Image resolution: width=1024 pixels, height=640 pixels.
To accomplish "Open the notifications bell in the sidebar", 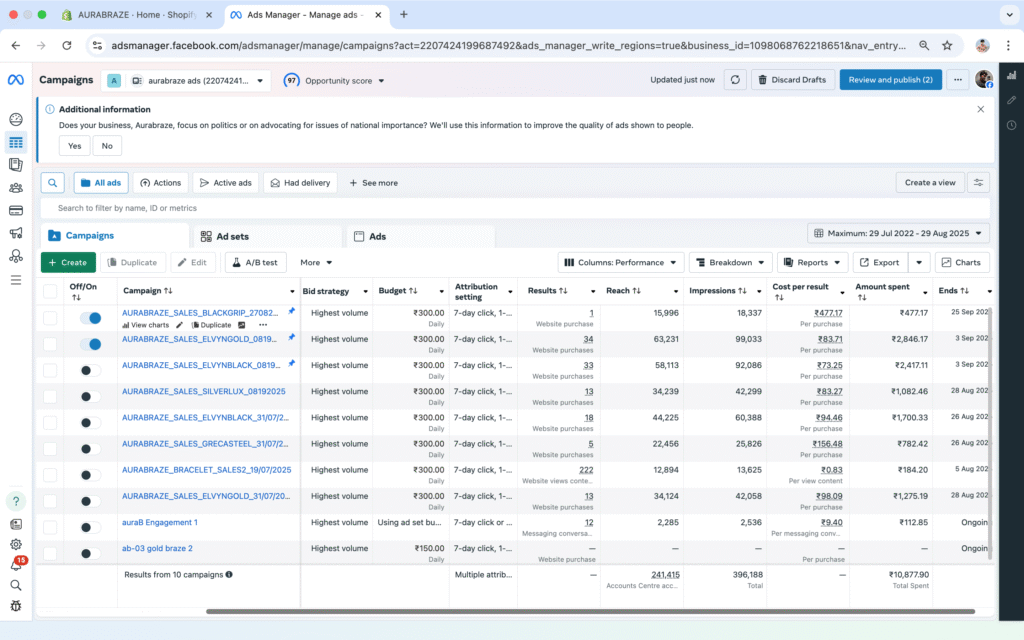I will pyautogui.click(x=16, y=565).
